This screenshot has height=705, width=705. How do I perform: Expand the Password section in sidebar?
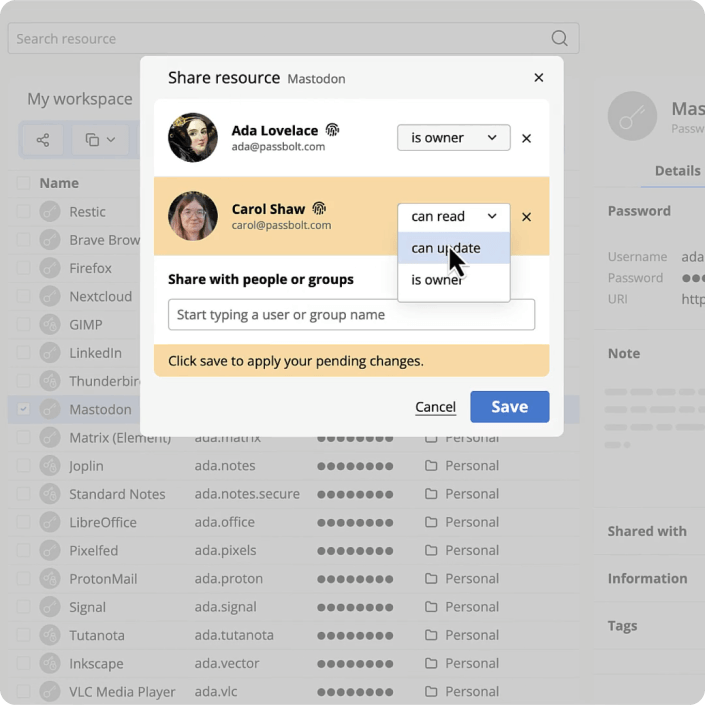[x=639, y=211]
